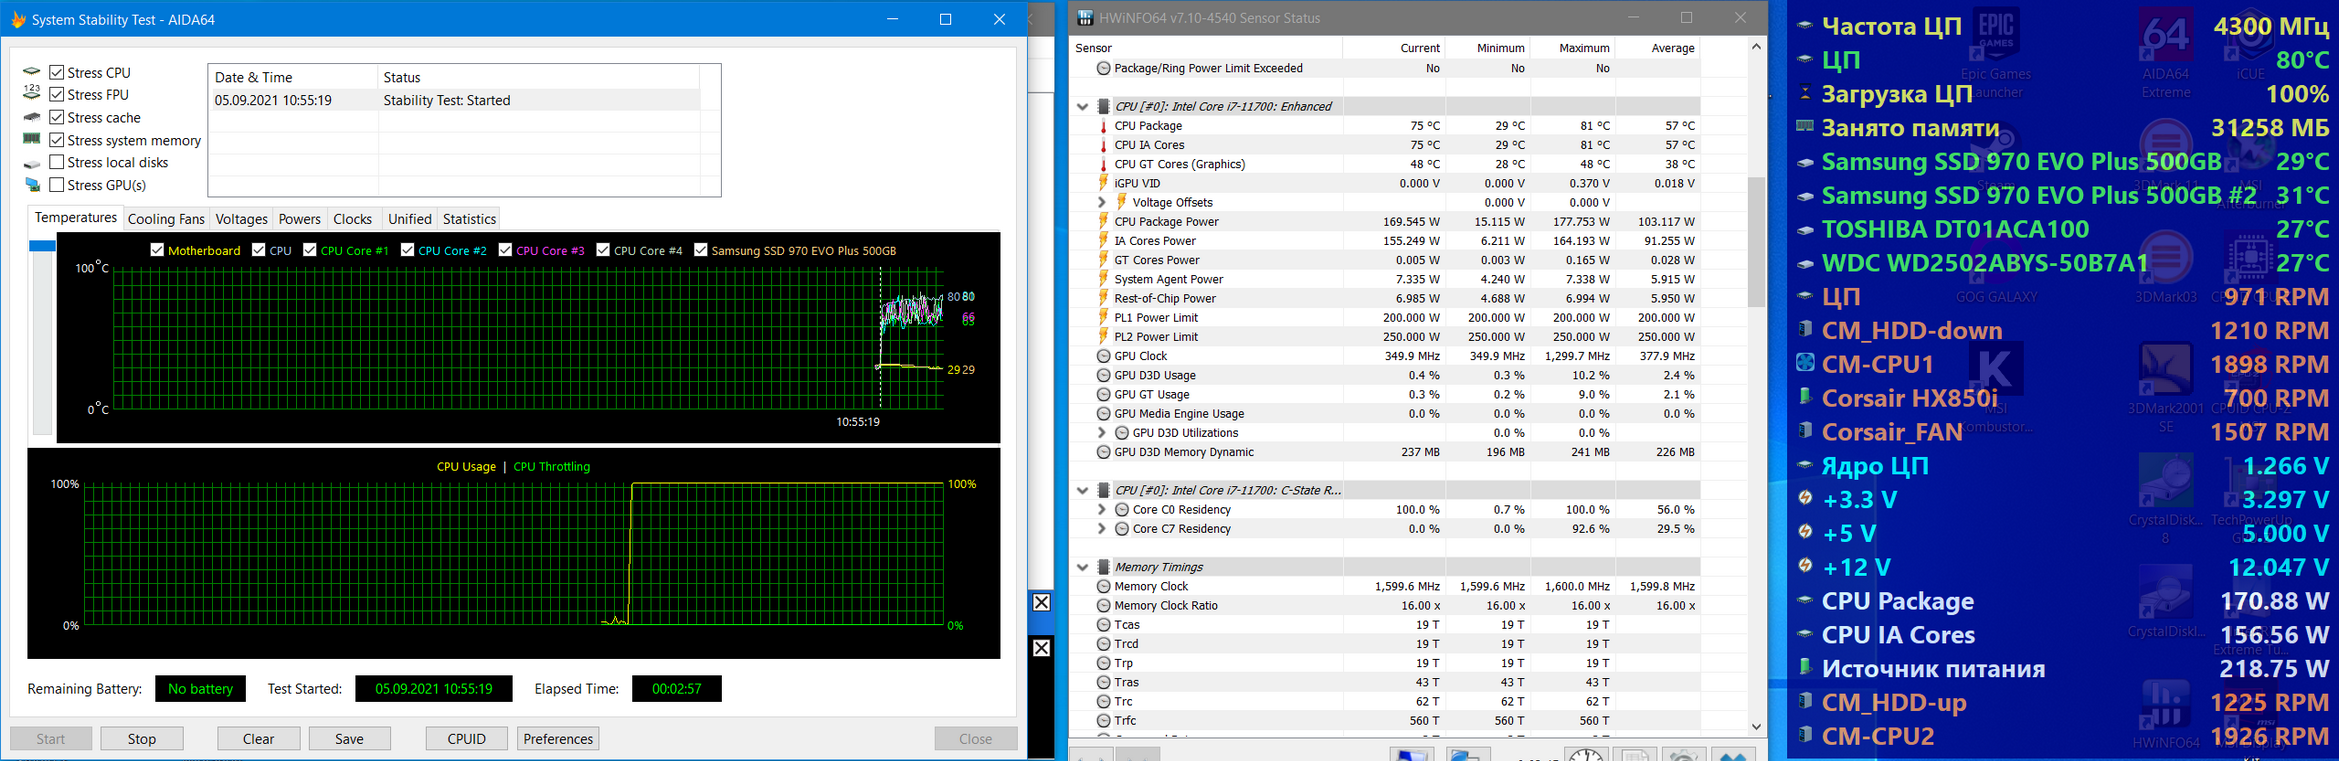Click the chip icon beside Stress CPU
The image size is (2339, 761).
tap(32, 72)
